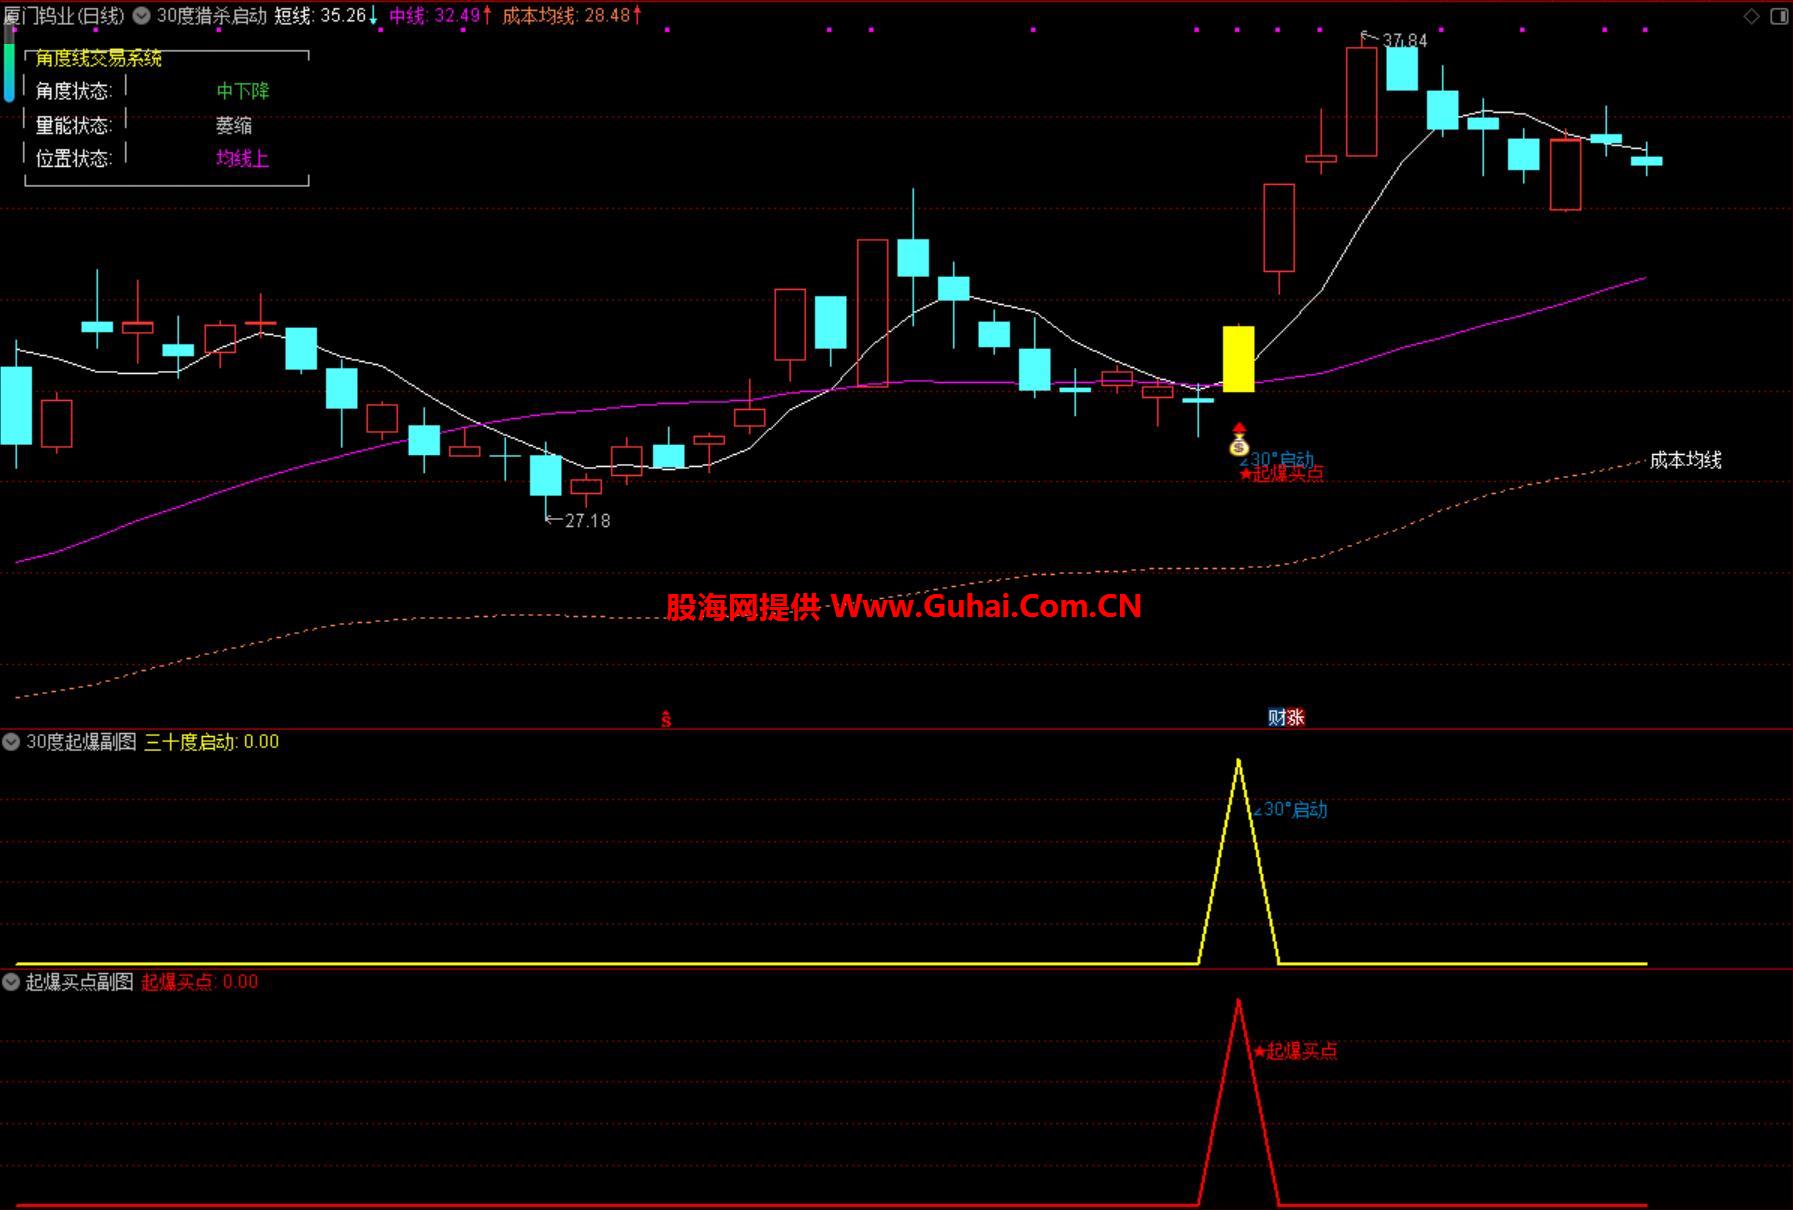Open the 30度起爆副图 indicator dropdown arrow
Image resolution: width=1793 pixels, height=1210 pixels.
[x=11, y=742]
